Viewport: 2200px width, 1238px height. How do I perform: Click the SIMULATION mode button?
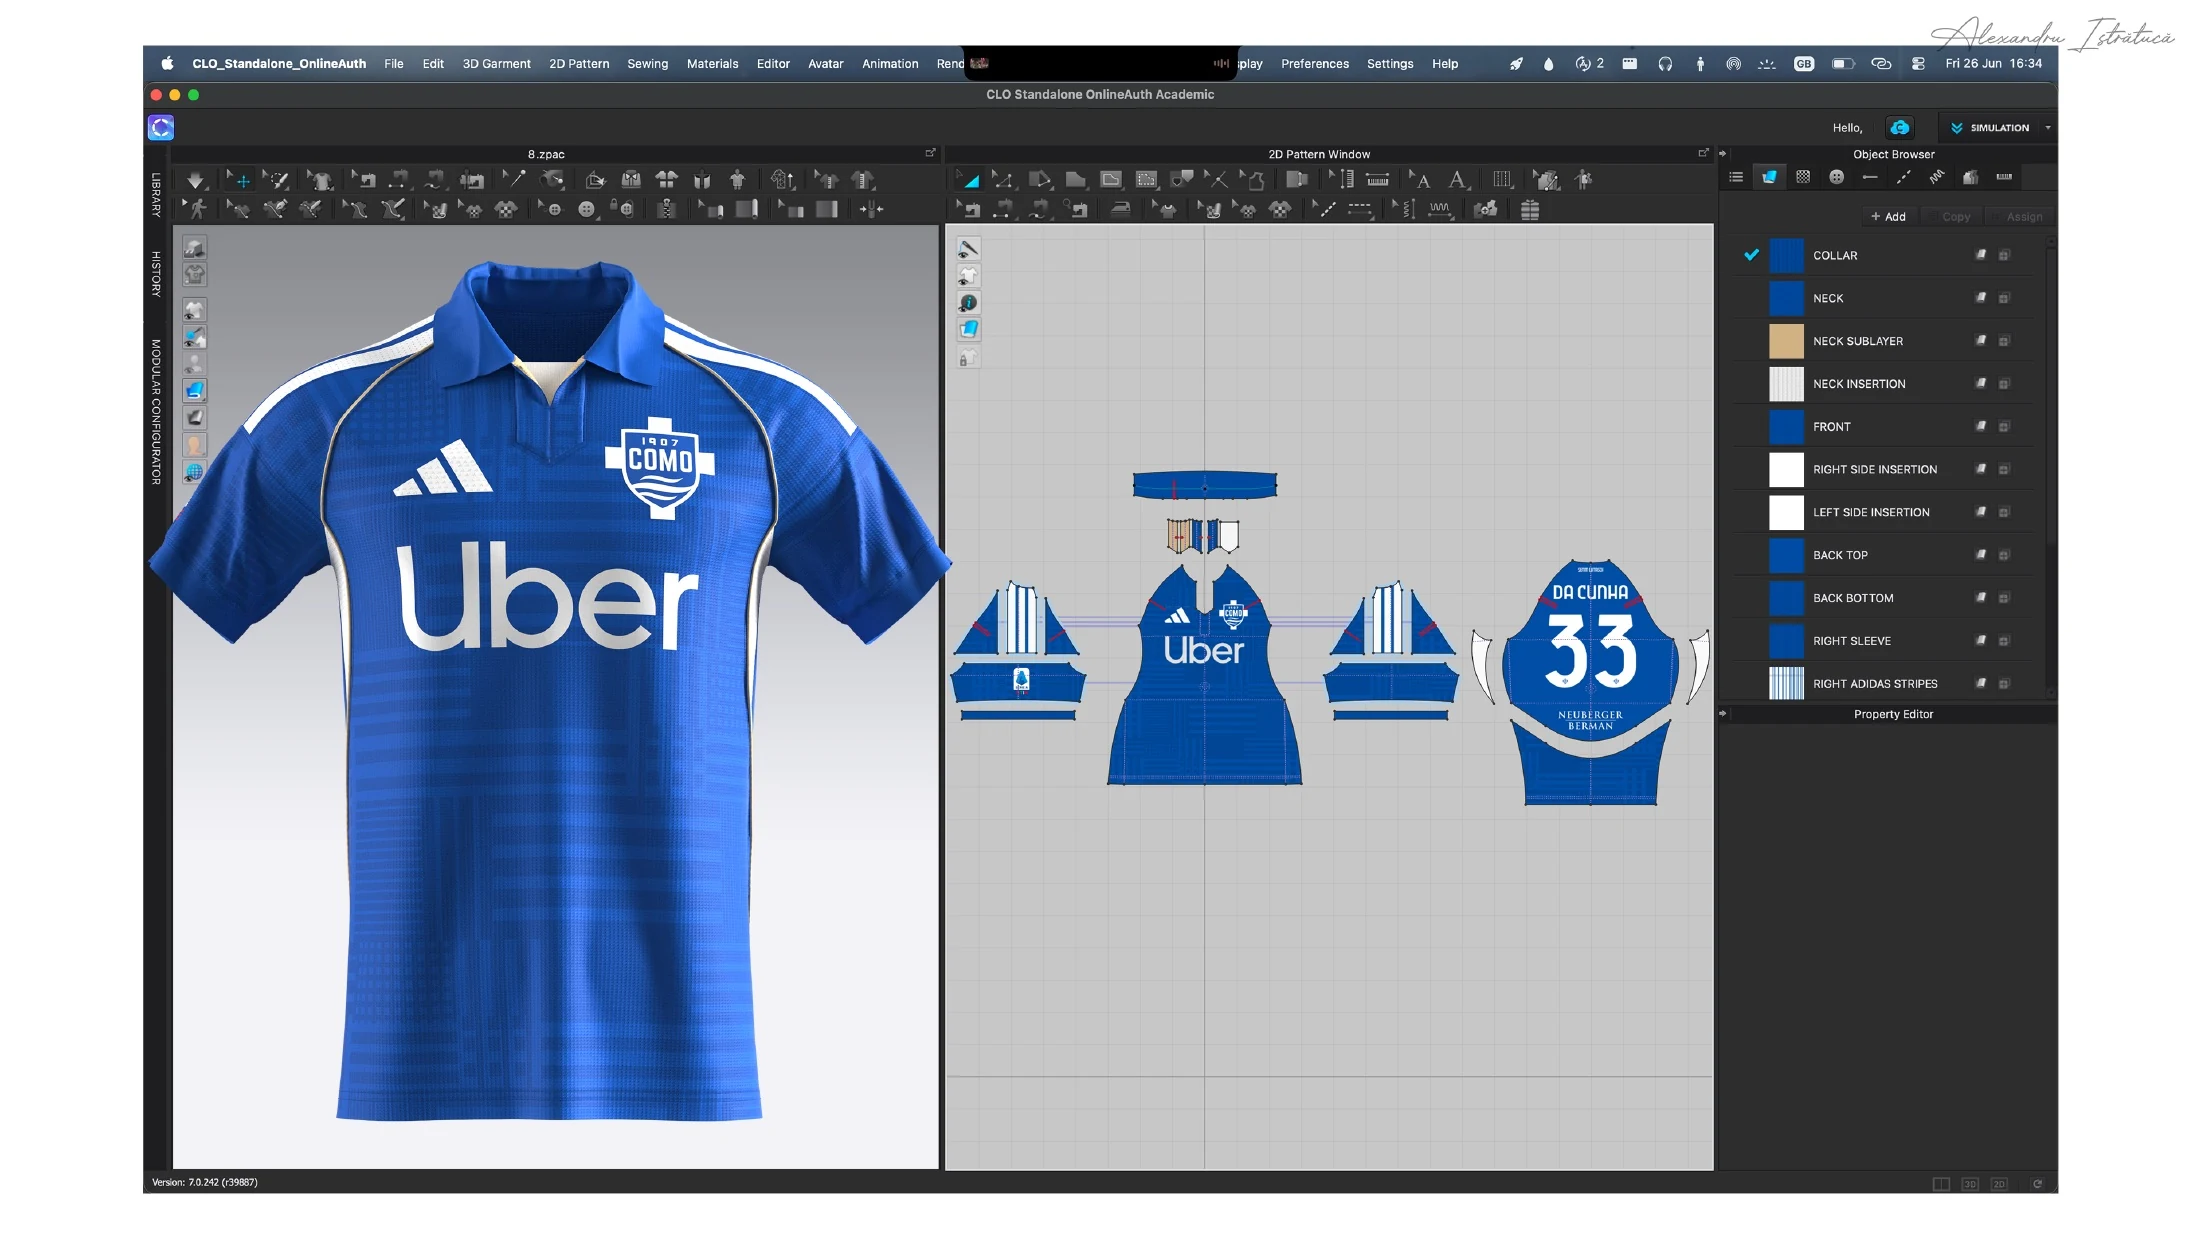click(1989, 128)
